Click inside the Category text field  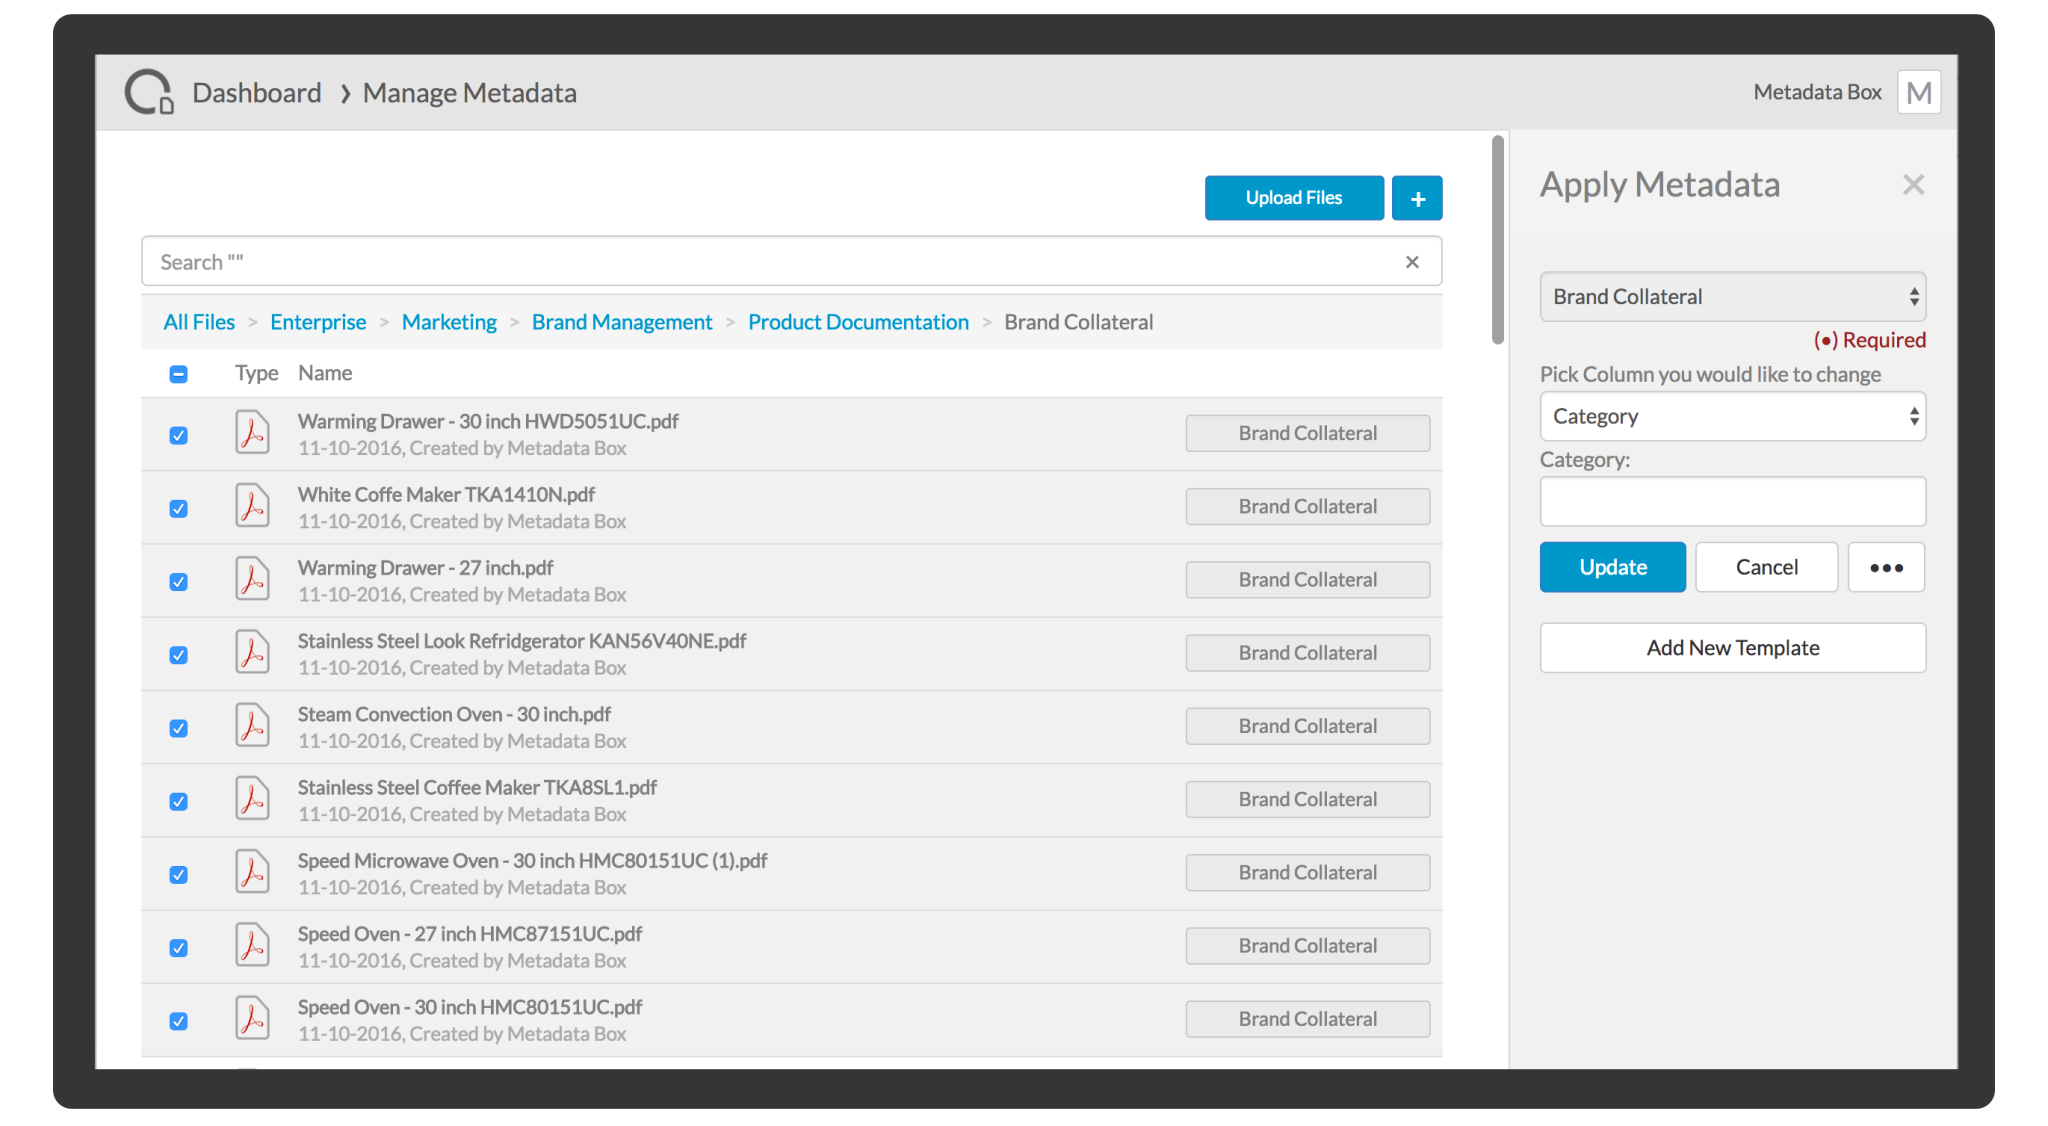tap(1732, 501)
